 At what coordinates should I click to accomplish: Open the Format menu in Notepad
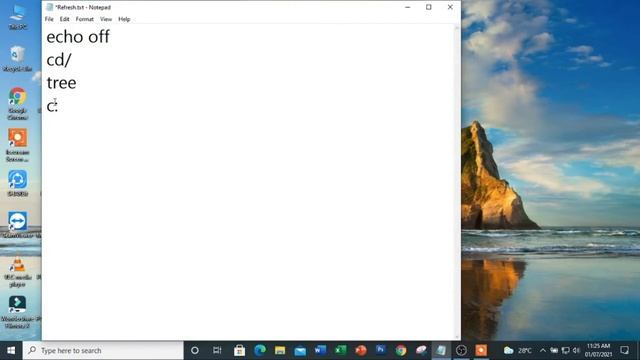pyautogui.click(x=84, y=19)
